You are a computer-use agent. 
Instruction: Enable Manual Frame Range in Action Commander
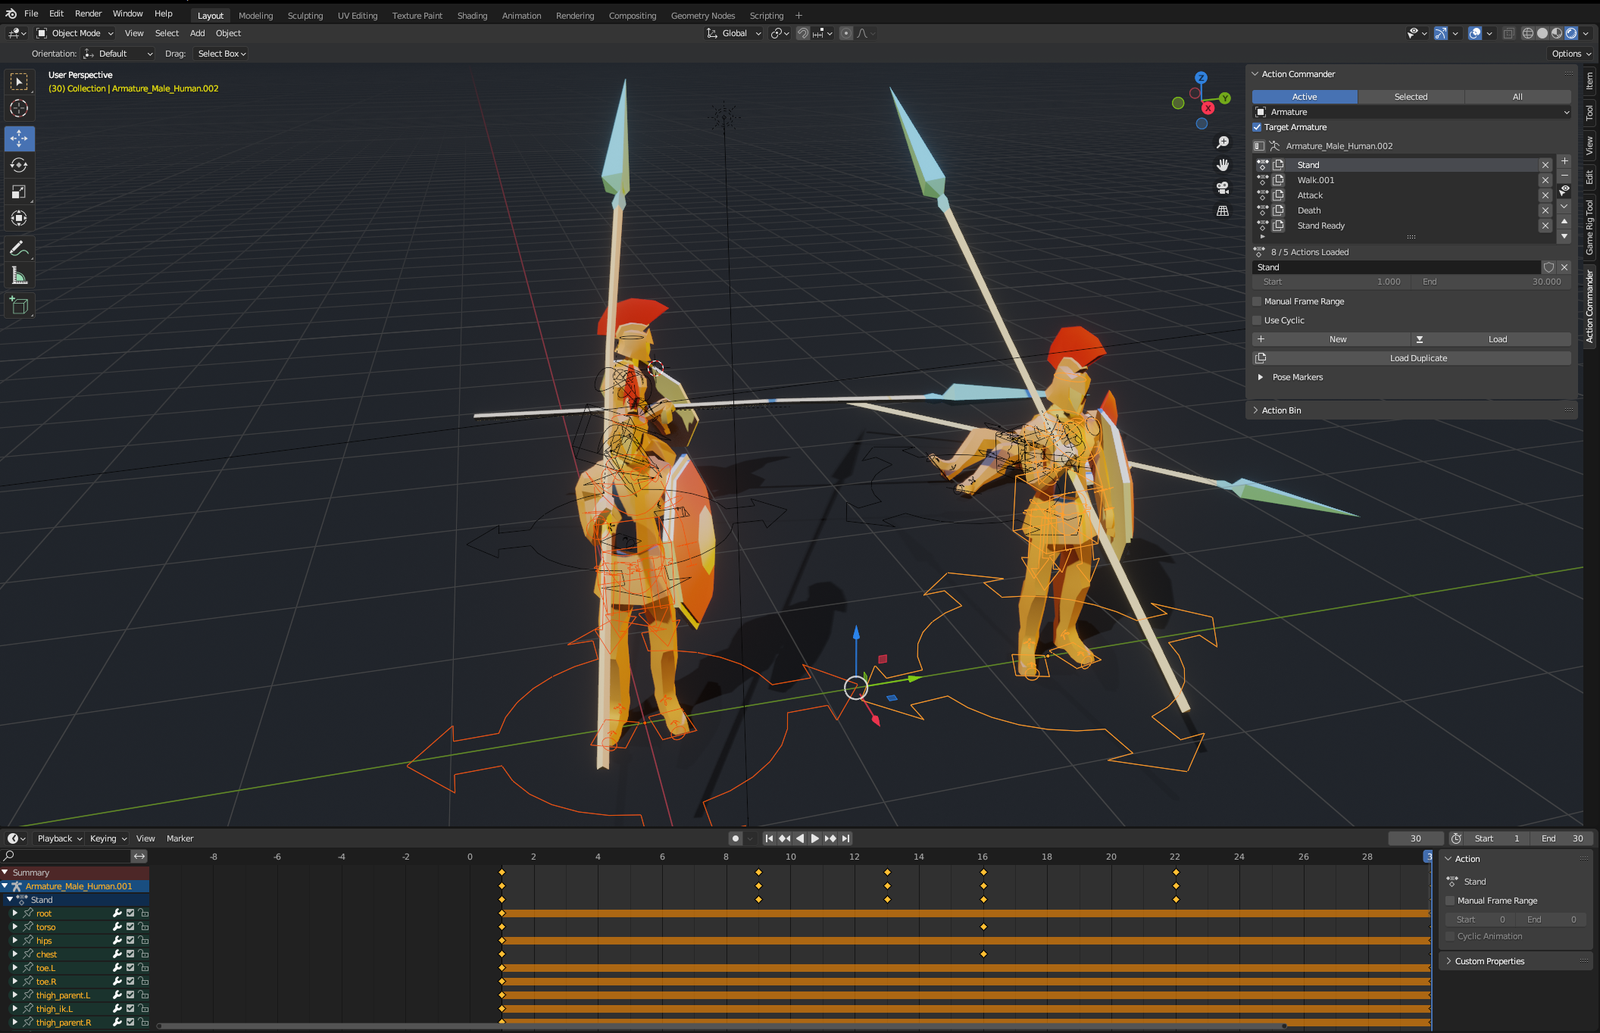[x=1257, y=301]
